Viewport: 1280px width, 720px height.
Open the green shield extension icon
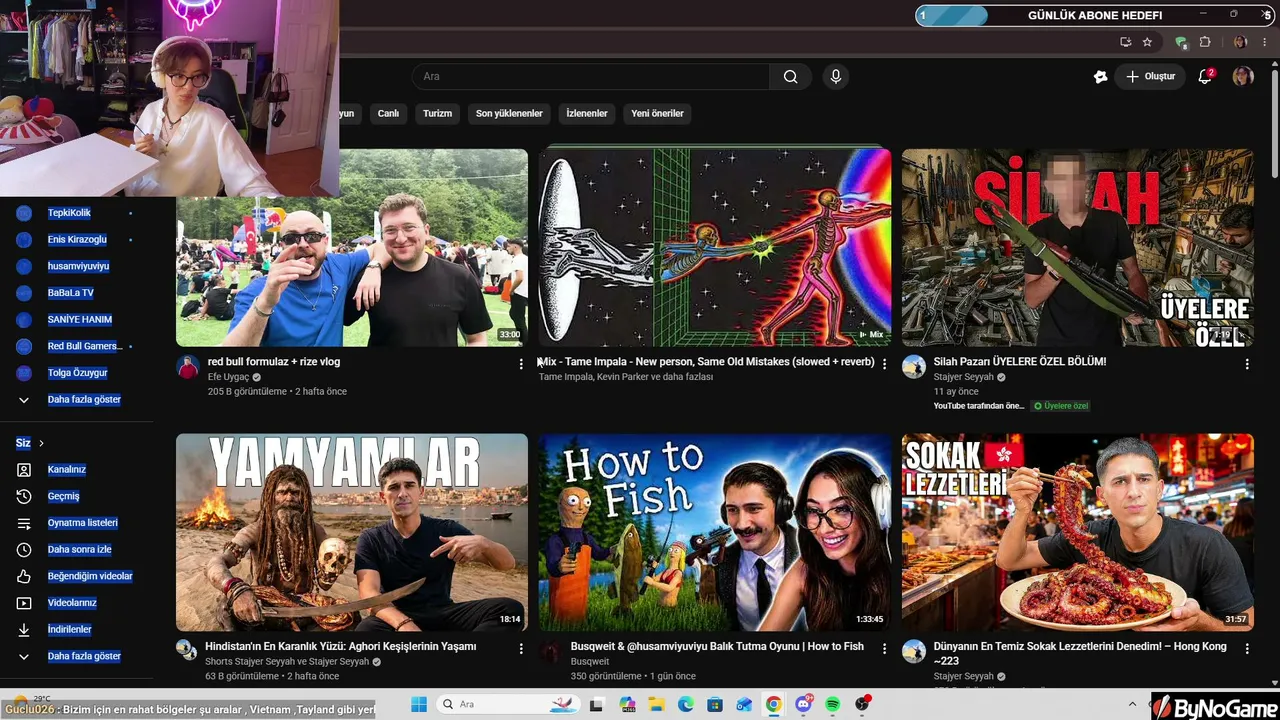(x=1181, y=42)
